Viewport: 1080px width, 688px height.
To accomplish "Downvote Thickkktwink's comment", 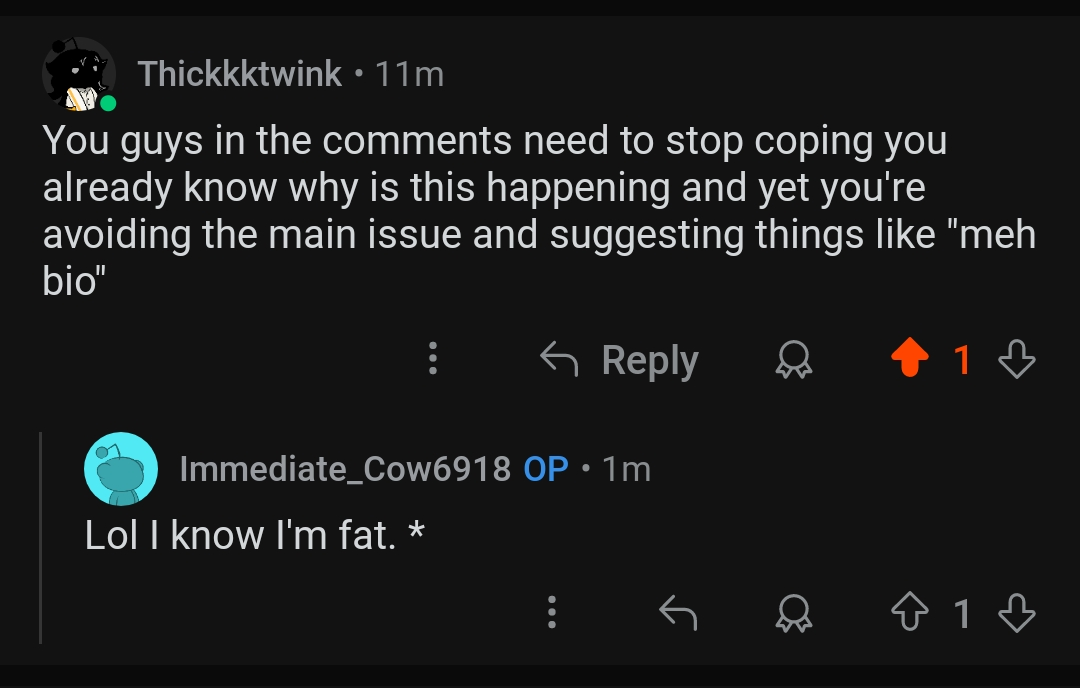I will [x=1016, y=359].
